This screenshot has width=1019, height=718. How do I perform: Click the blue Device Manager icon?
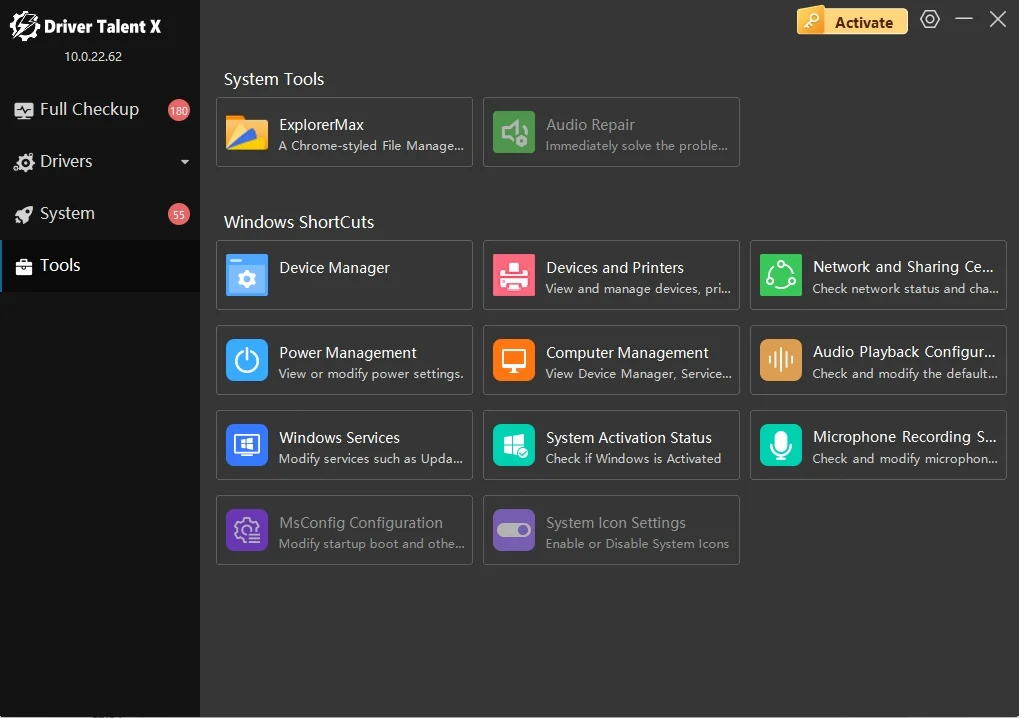coord(247,276)
